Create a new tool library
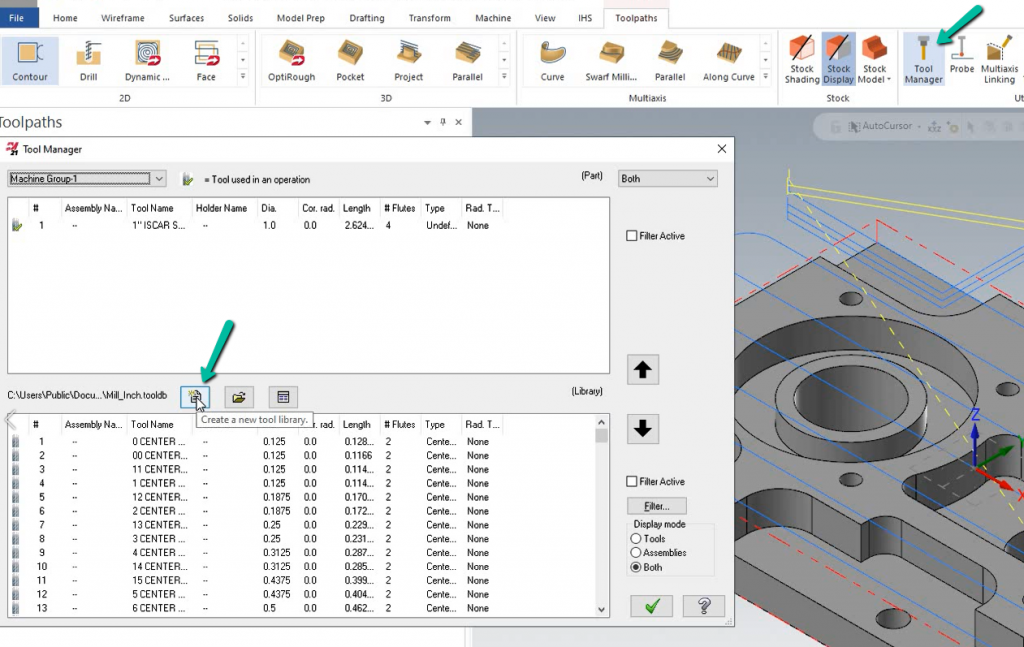The width and height of the screenshot is (1024, 647). [195, 397]
